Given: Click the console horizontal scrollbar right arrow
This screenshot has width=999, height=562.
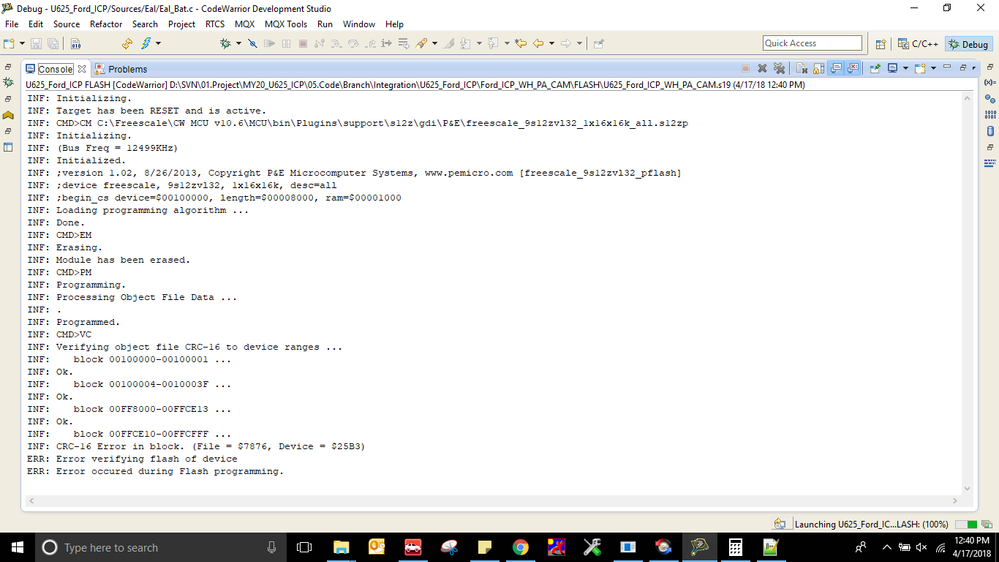Looking at the screenshot, I should coord(955,501).
